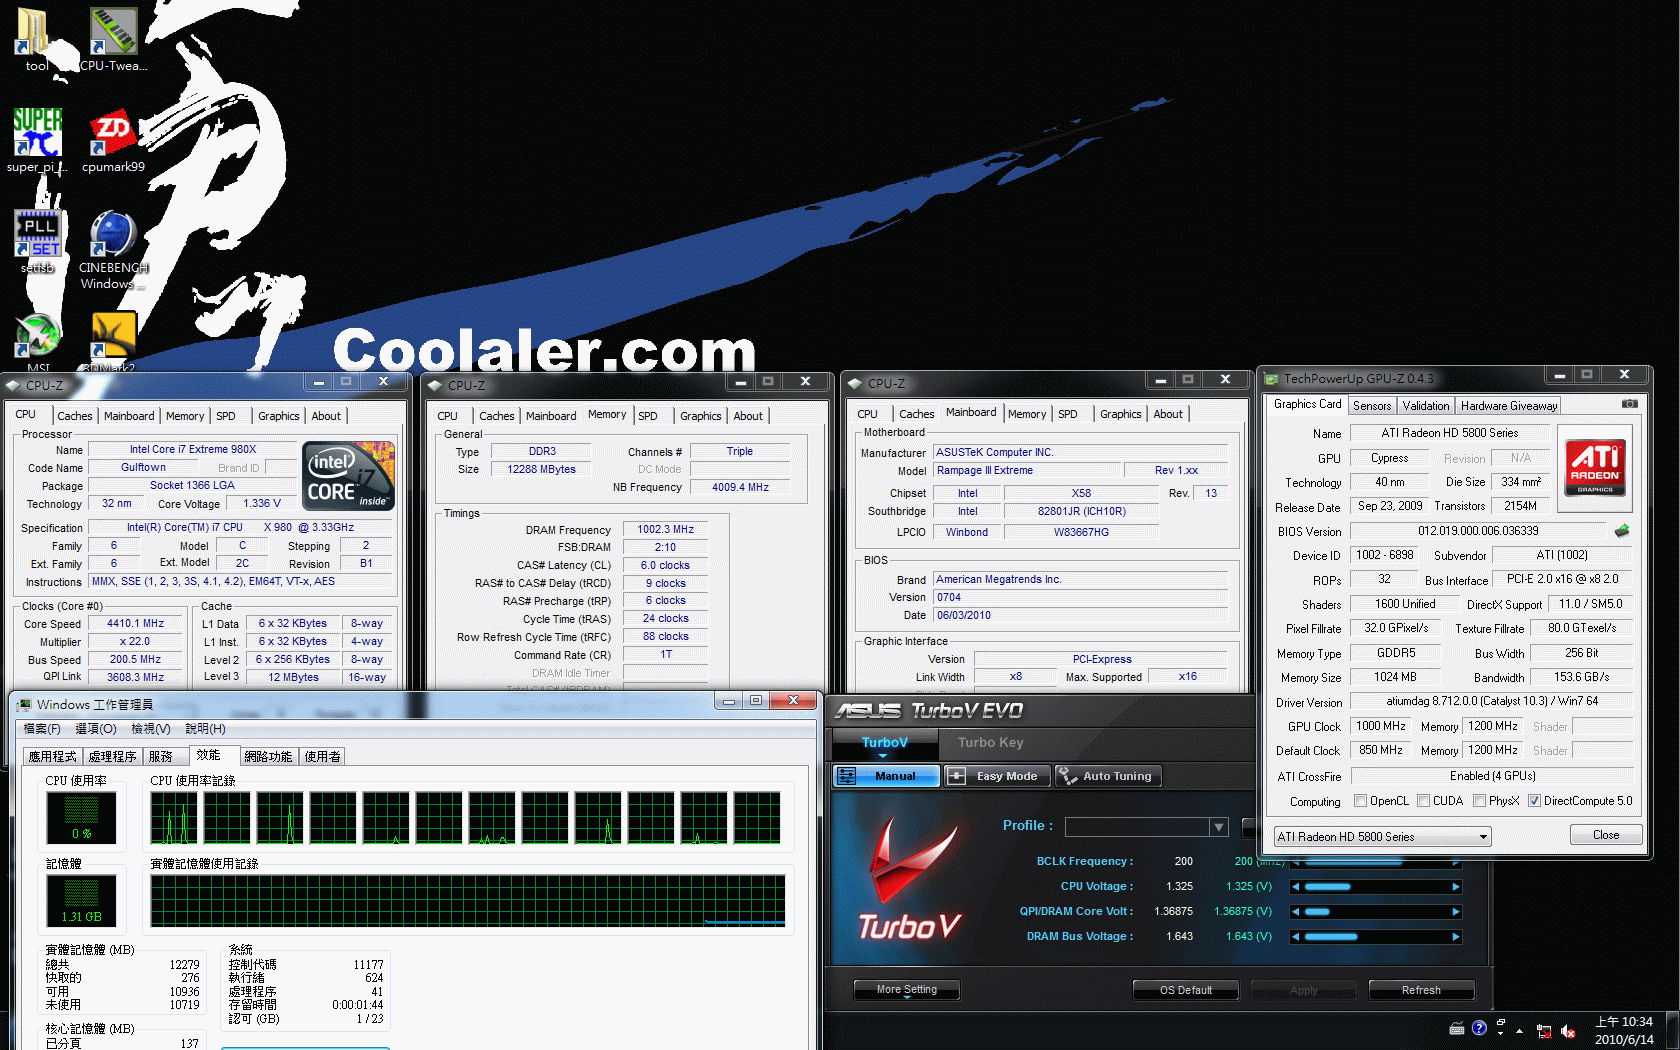
Task: Open the Validation tab in GPU-Z
Action: pos(1425,406)
